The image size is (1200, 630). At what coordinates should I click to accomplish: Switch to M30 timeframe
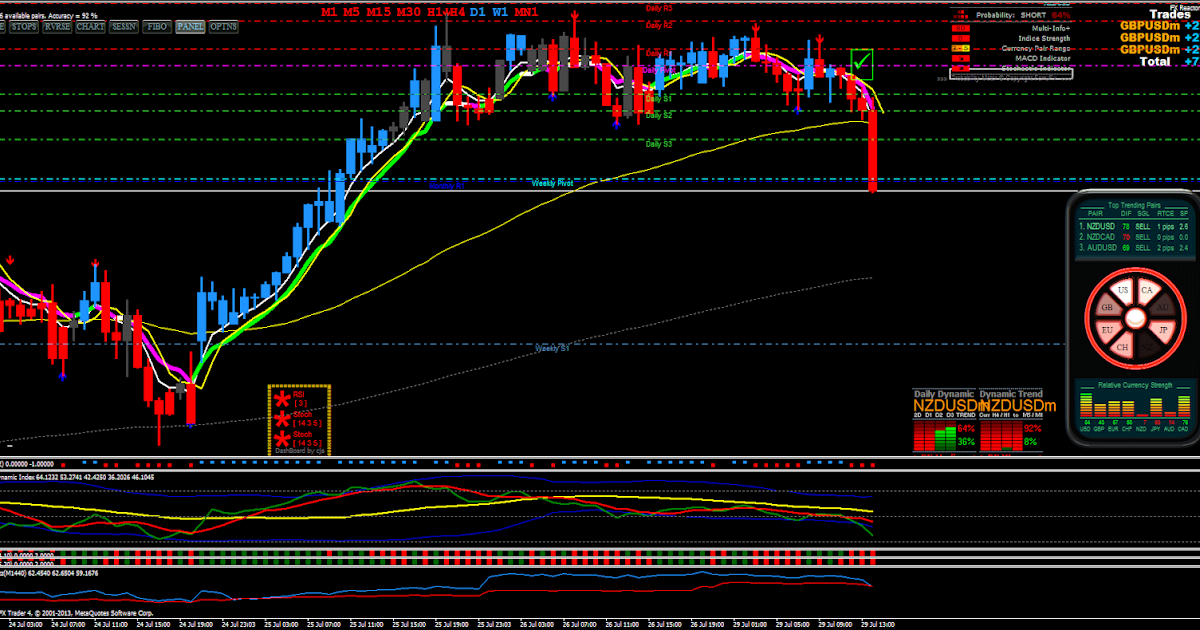[409, 11]
